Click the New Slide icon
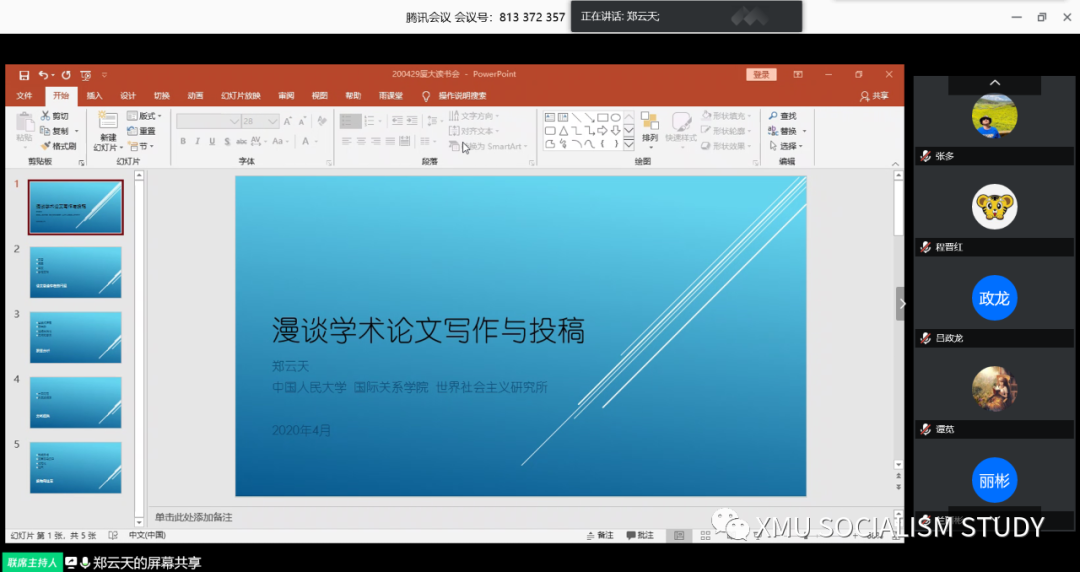This screenshot has width=1080, height=572. tap(106, 123)
